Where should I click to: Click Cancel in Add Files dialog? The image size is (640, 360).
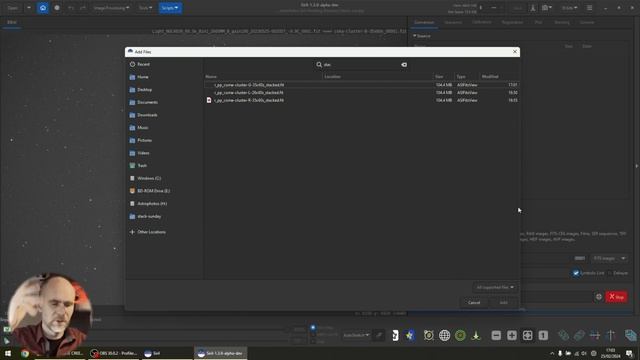click(x=474, y=302)
